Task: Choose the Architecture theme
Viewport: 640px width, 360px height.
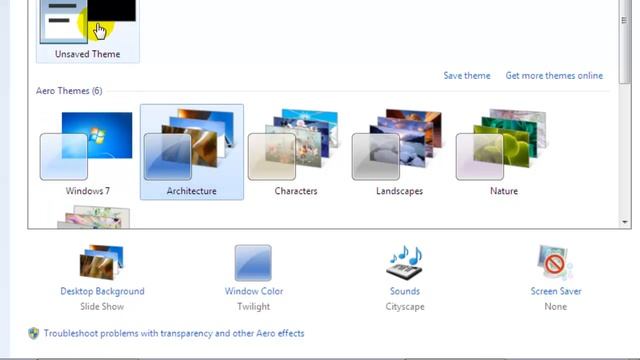Action: point(191,152)
